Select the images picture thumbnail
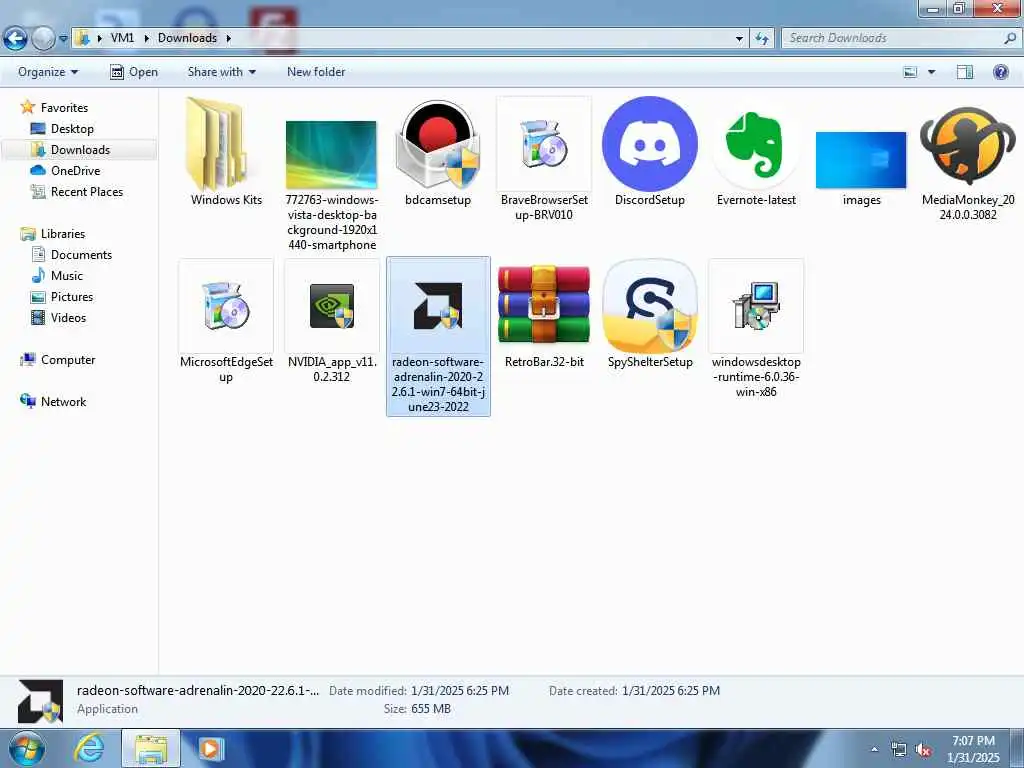Viewport: 1024px width, 768px height. click(861, 160)
